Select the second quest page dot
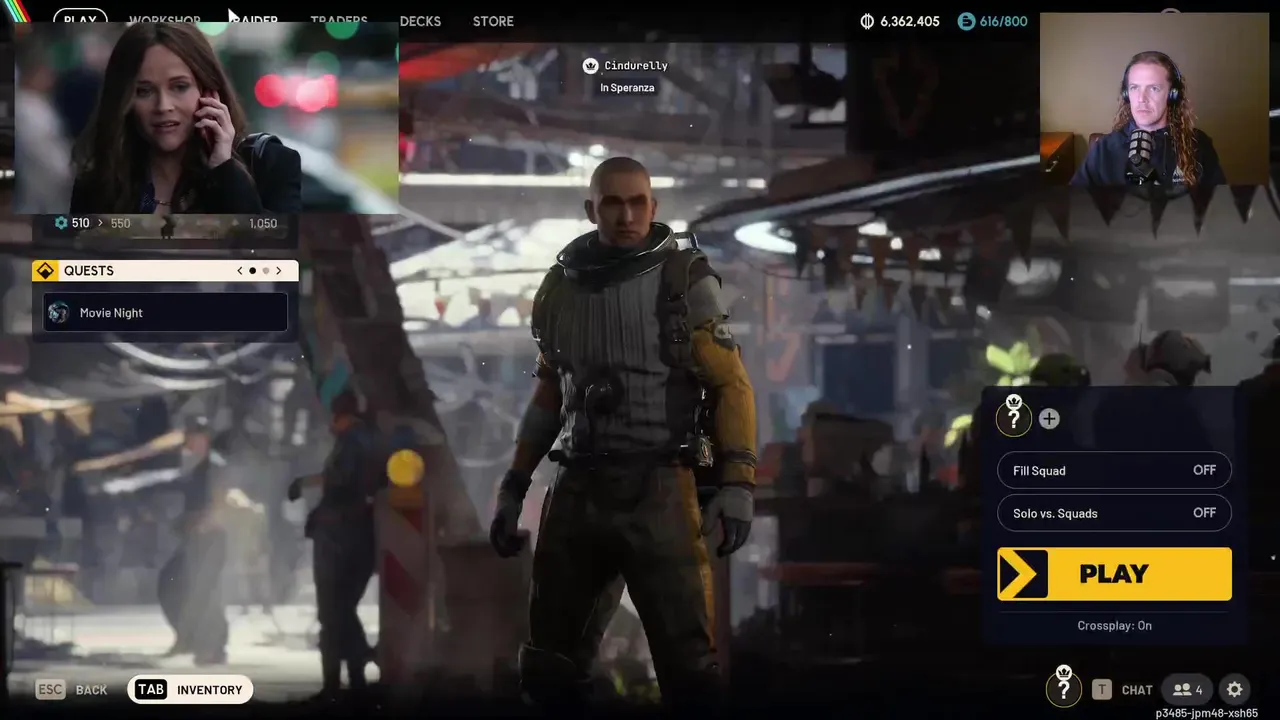Viewport: 1280px width, 720px height. click(266, 271)
